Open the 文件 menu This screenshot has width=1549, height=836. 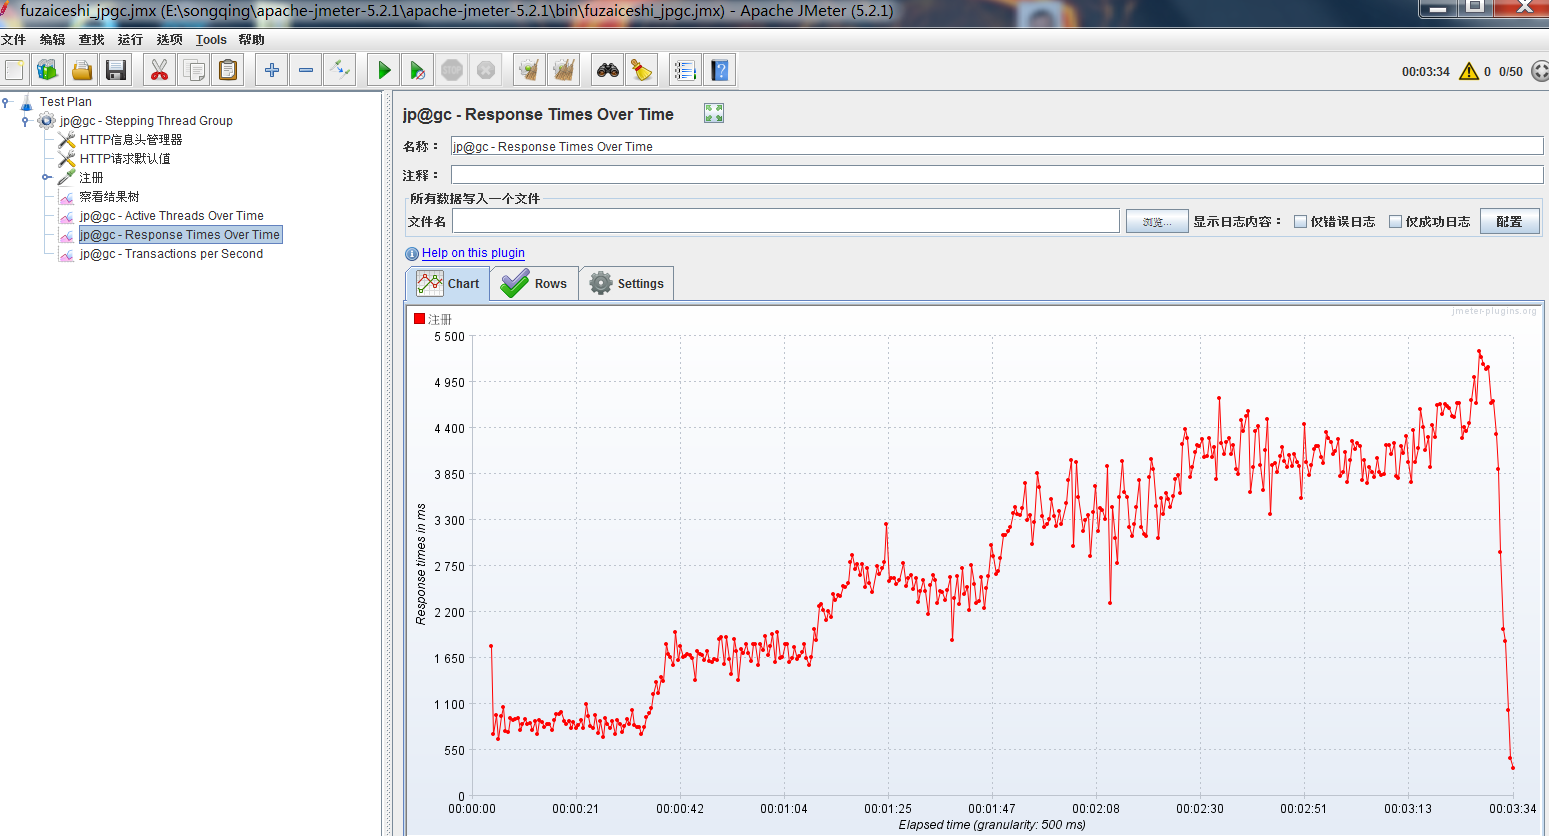tap(14, 40)
